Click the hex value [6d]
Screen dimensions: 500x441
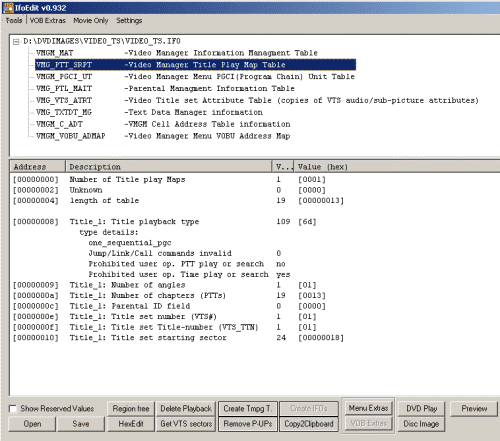point(307,222)
